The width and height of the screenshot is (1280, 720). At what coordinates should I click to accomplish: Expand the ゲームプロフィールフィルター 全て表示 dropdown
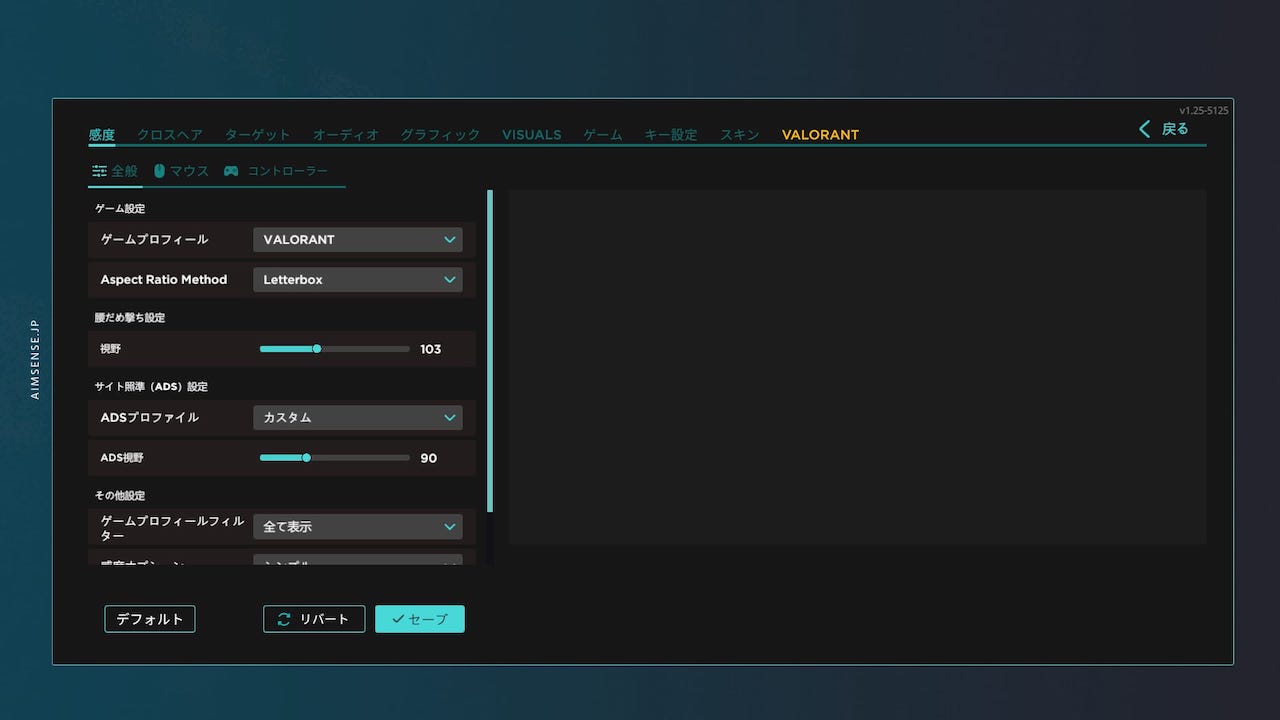point(357,526)
